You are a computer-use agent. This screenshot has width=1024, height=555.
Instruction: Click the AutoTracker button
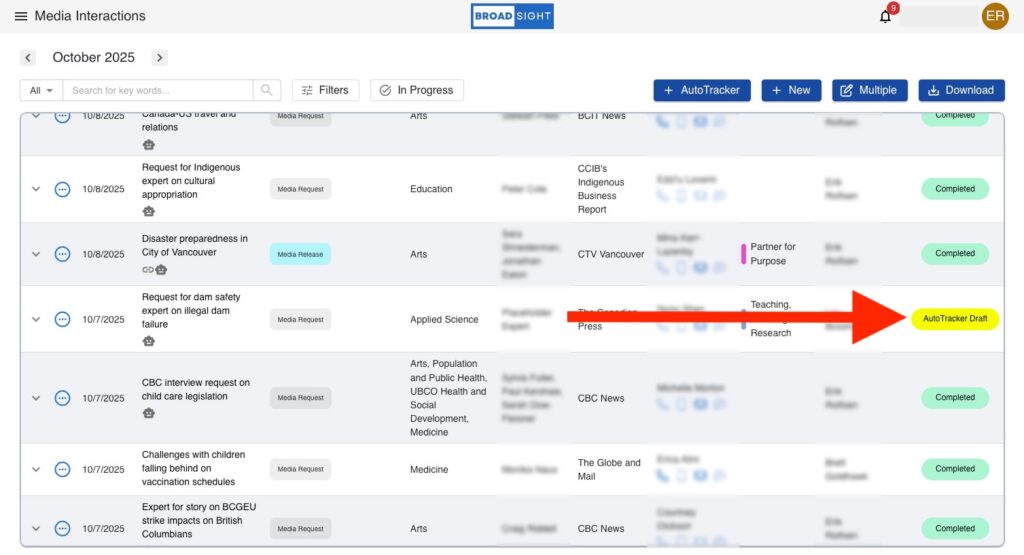(x=702, y=90)
